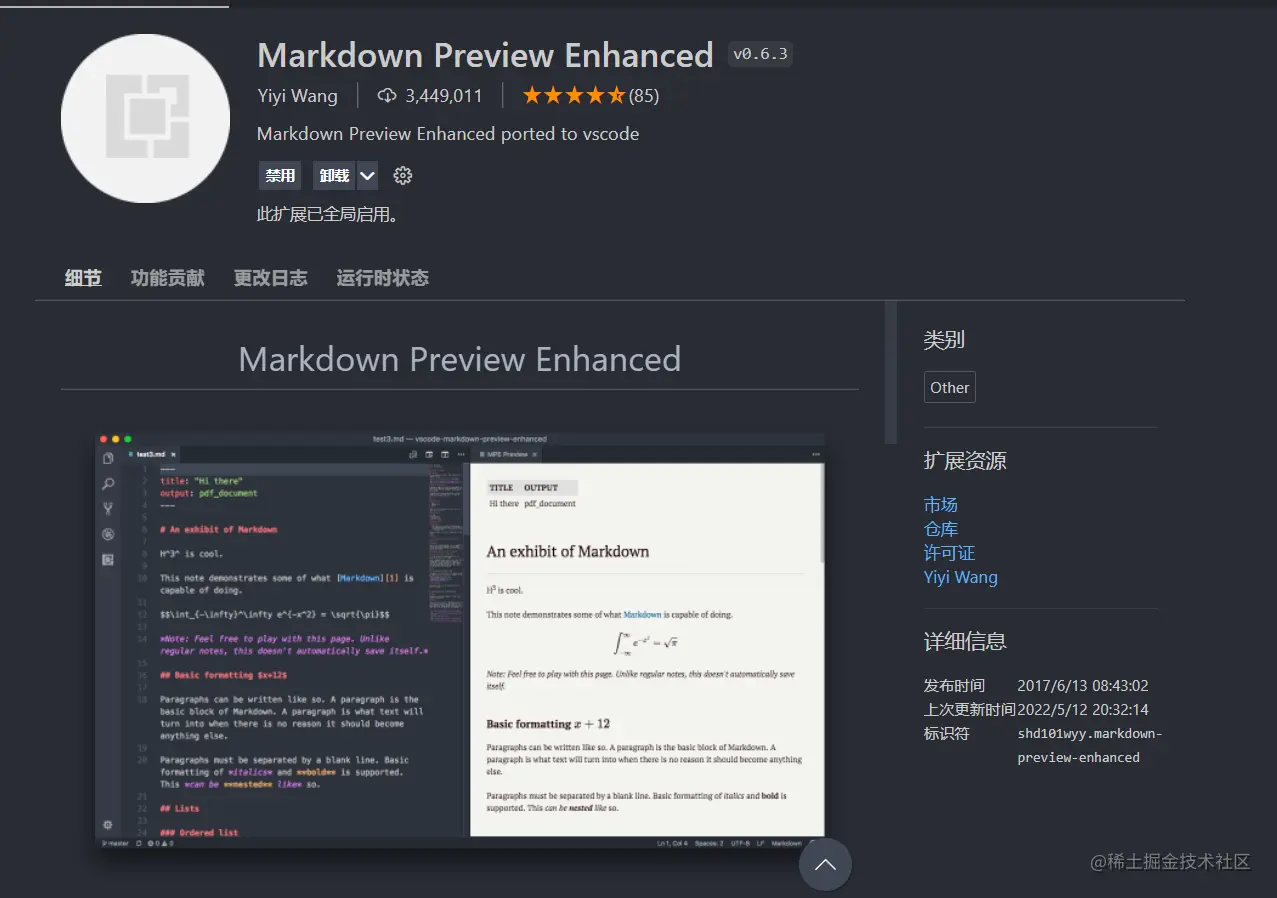Click the description 'Markdown Preview Enhanced ported to vscode'
This screenshot has width=1277, height=898.
448,134
